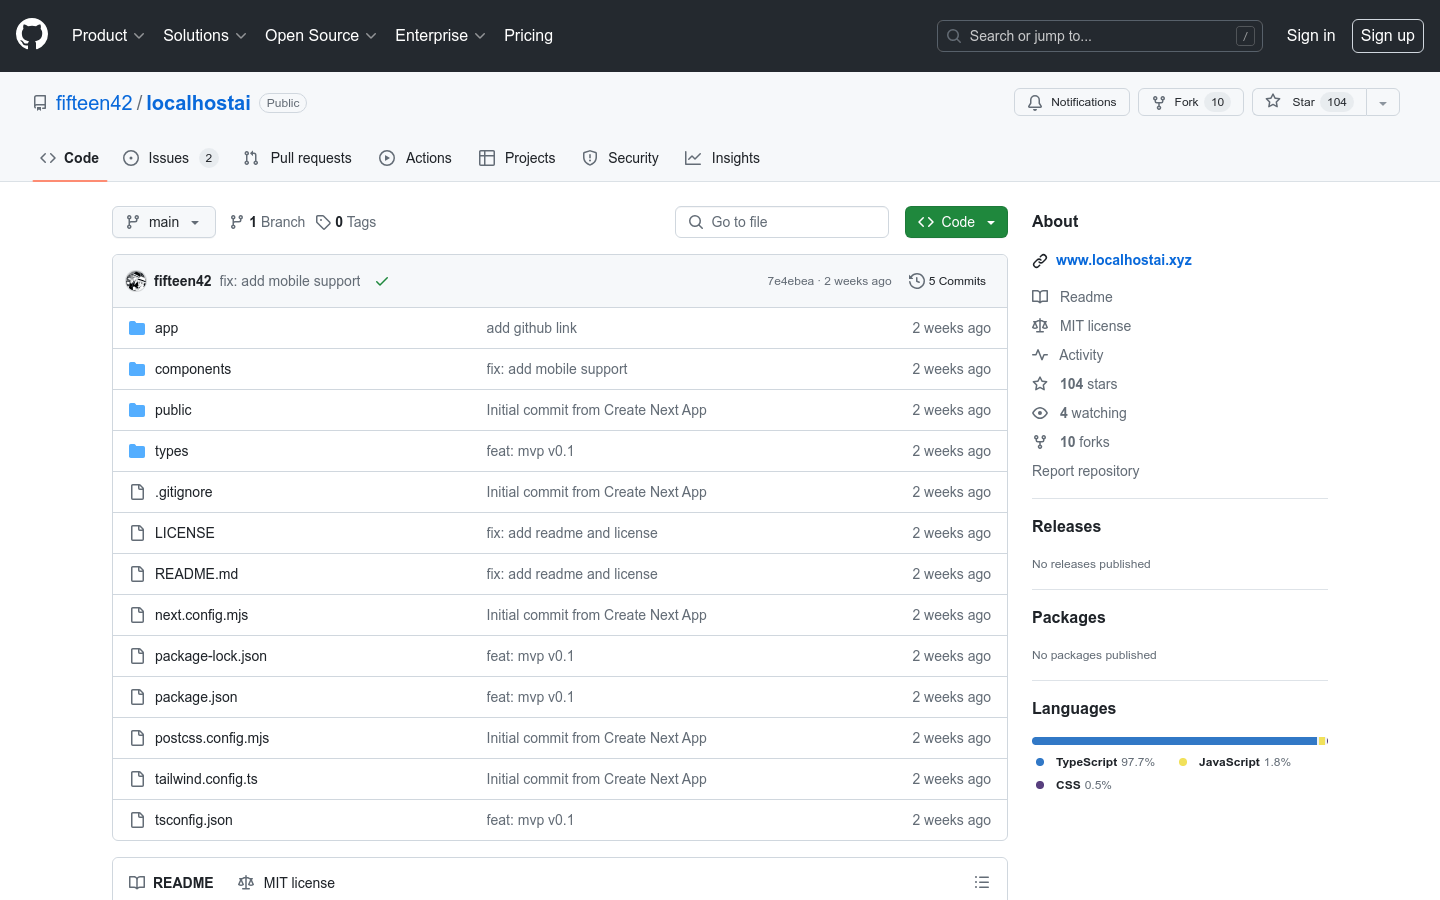1440x900 pixels.
Task: Switch to the Security tab
Action: click(x=621, y=158)
